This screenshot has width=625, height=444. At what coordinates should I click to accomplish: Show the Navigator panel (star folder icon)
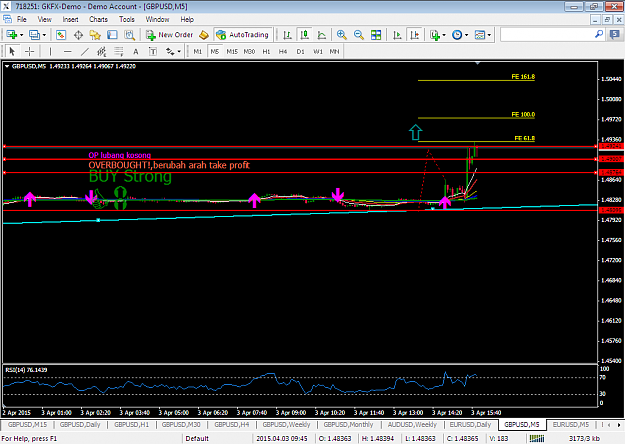(x=95, y=35)
